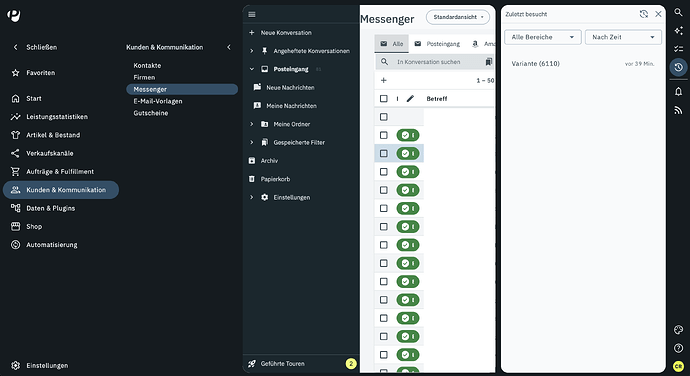Sort by the Betreff column header
This screenshot has width=690, height=376.
pyautogui.click(x=437, y=99)
